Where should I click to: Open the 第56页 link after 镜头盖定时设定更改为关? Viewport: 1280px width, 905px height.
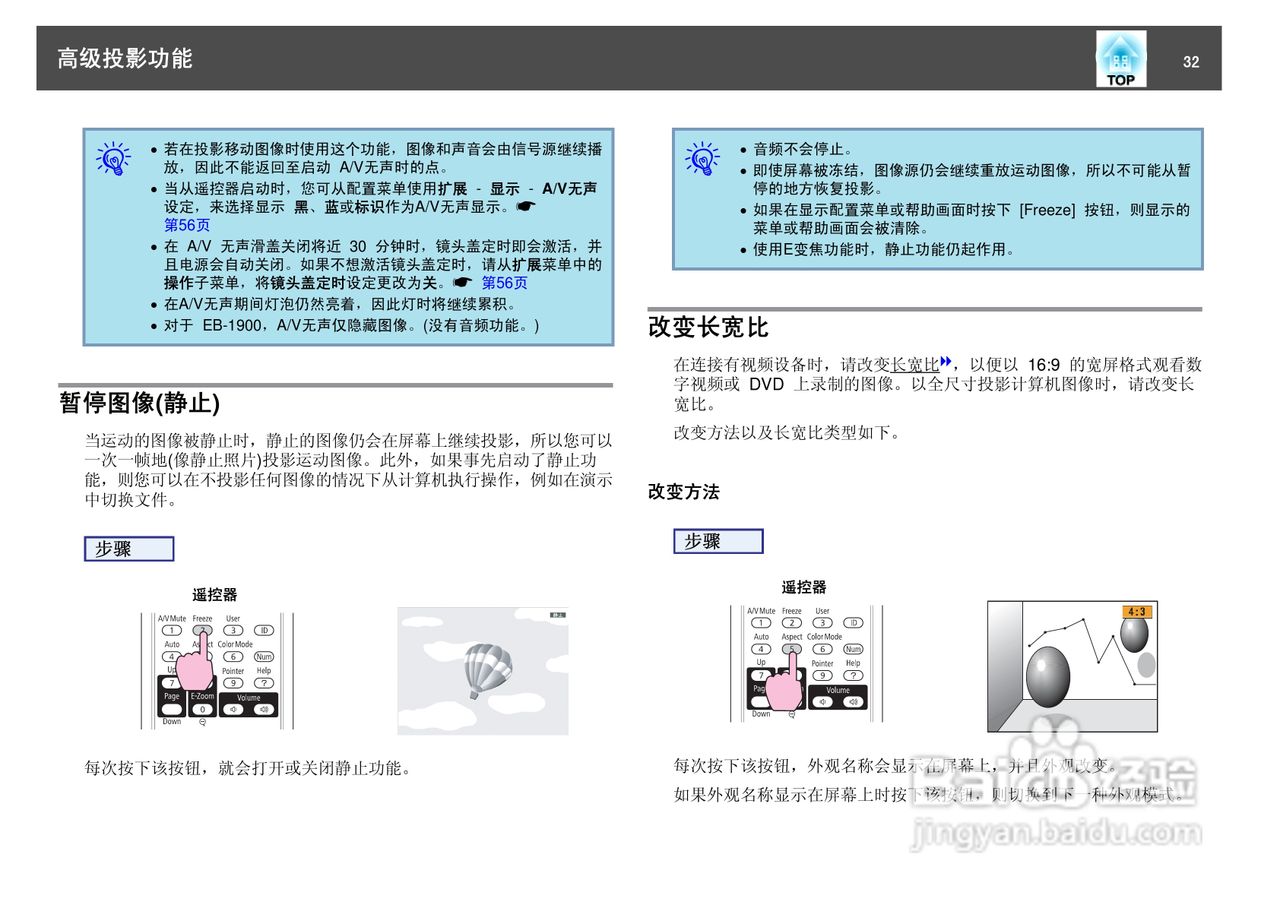[505, 283]
